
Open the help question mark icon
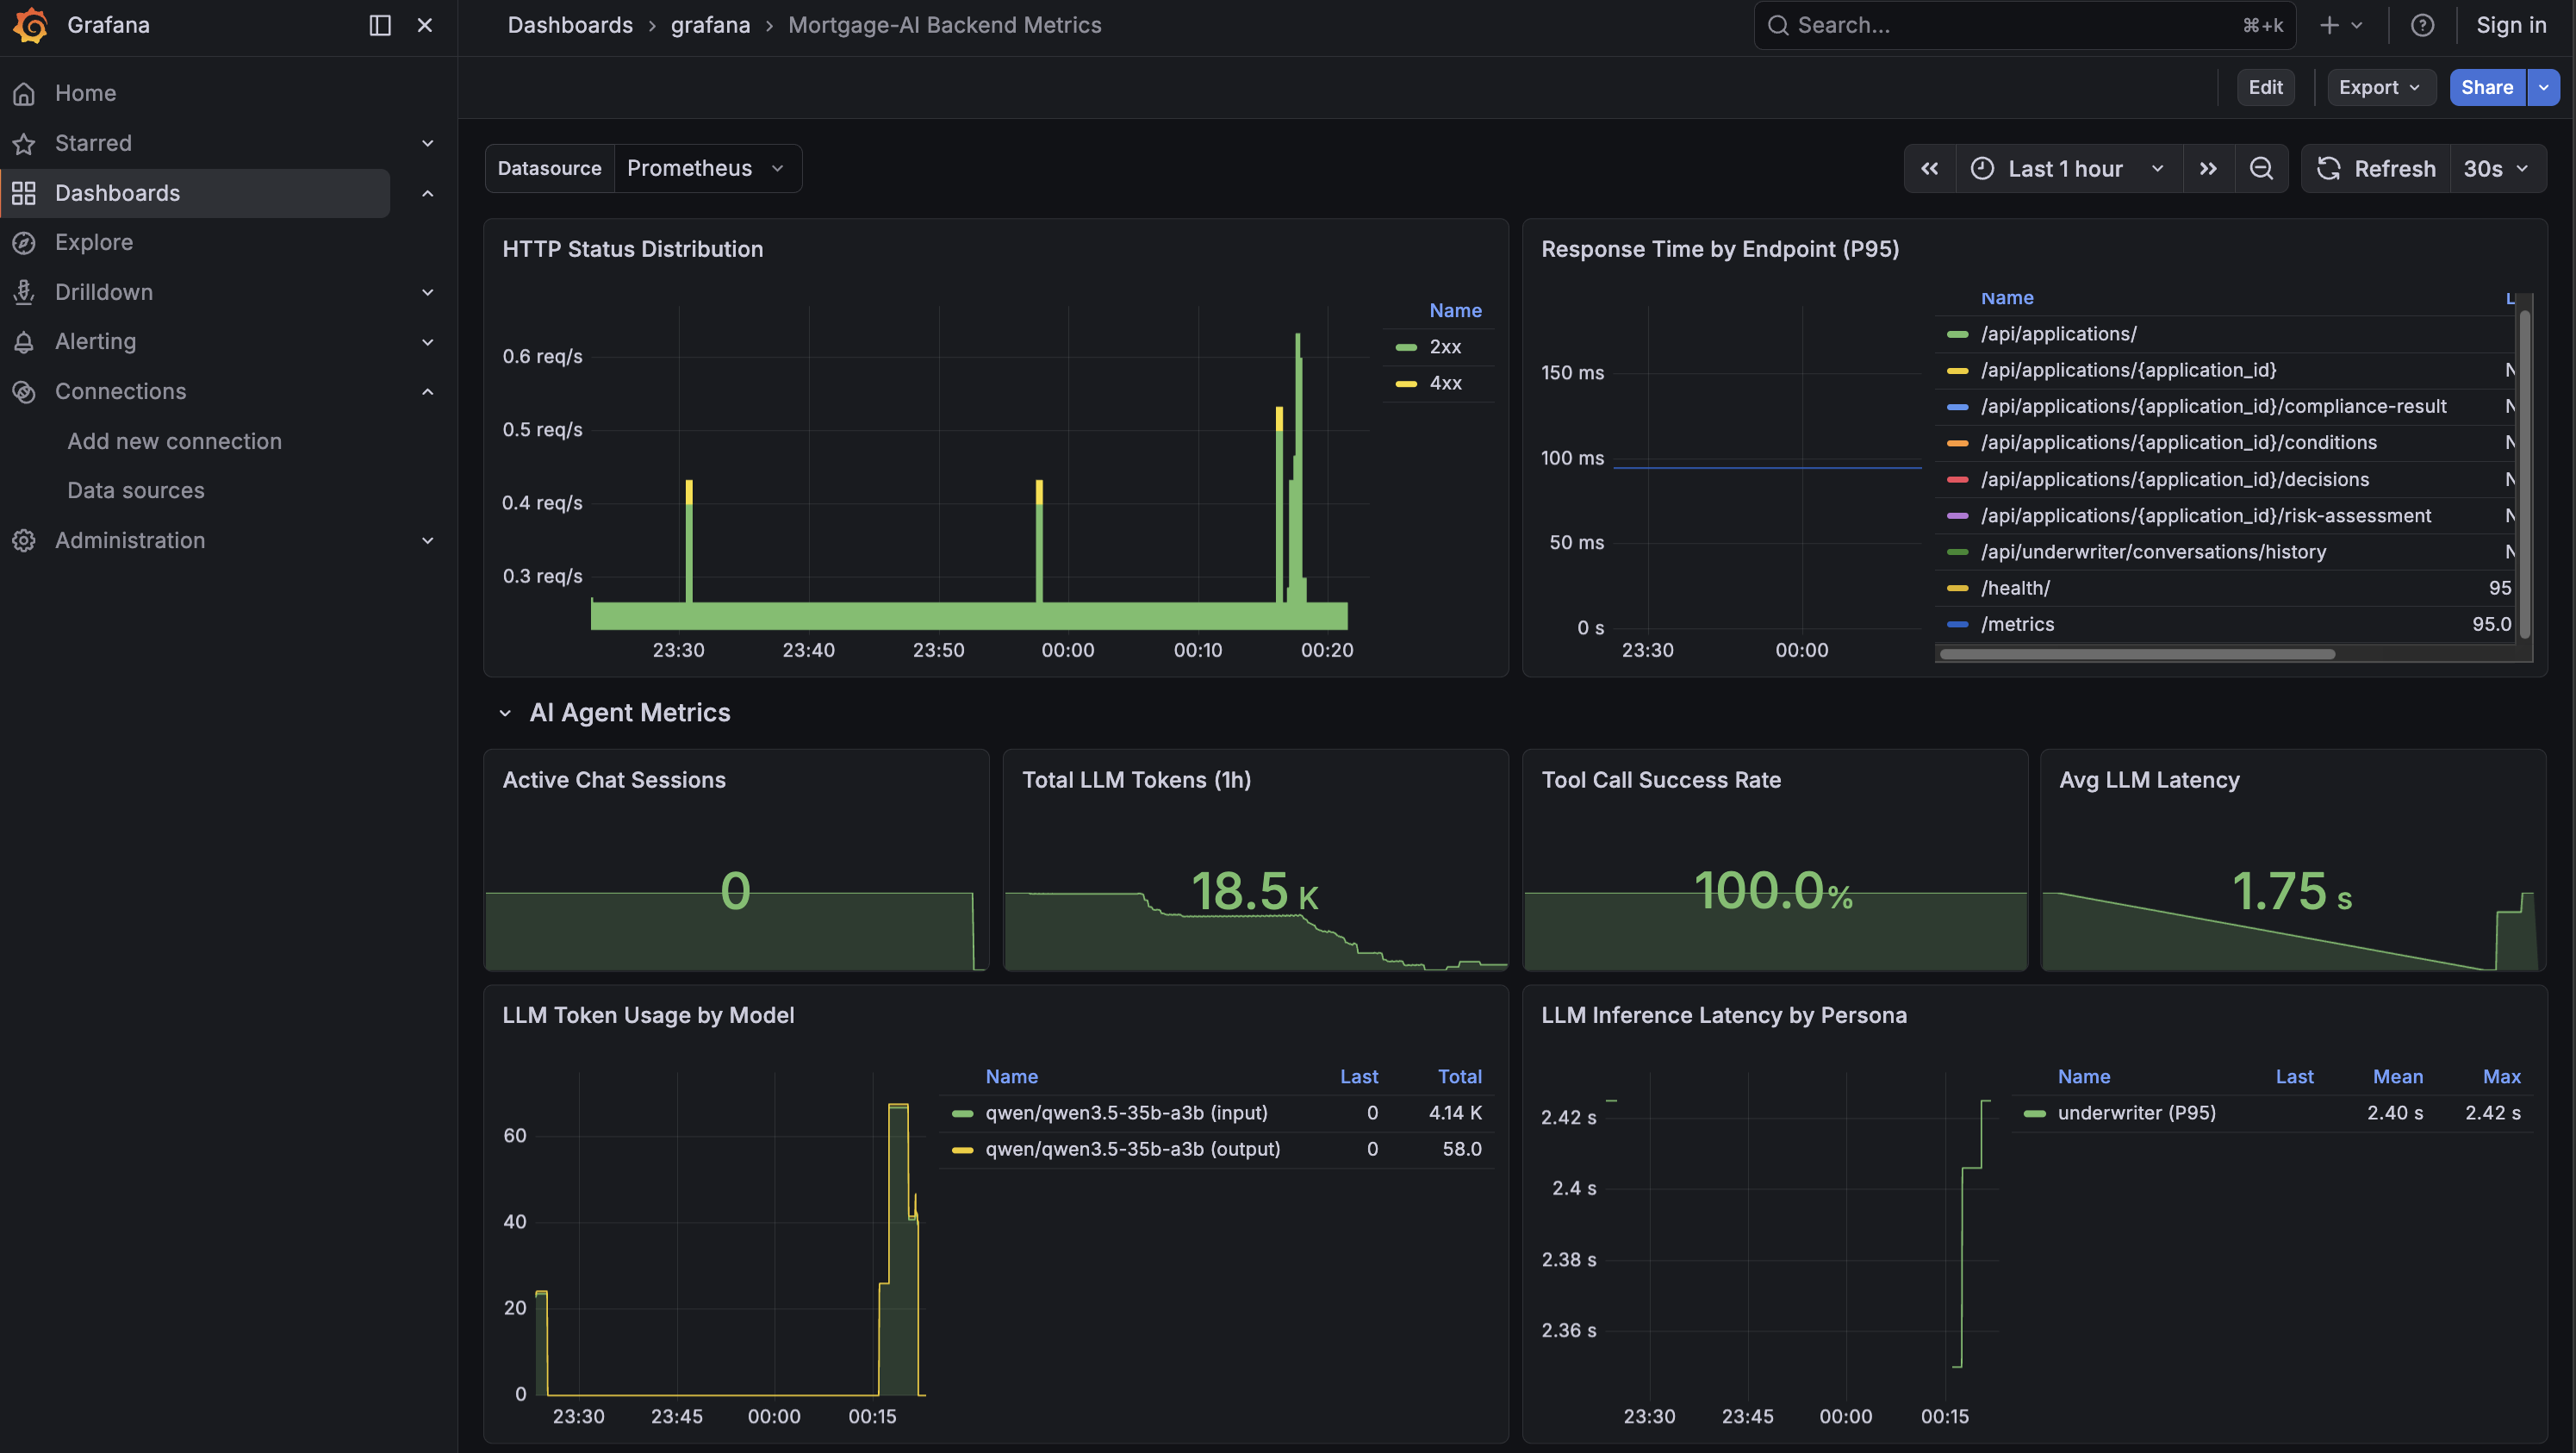[2422, 25]
